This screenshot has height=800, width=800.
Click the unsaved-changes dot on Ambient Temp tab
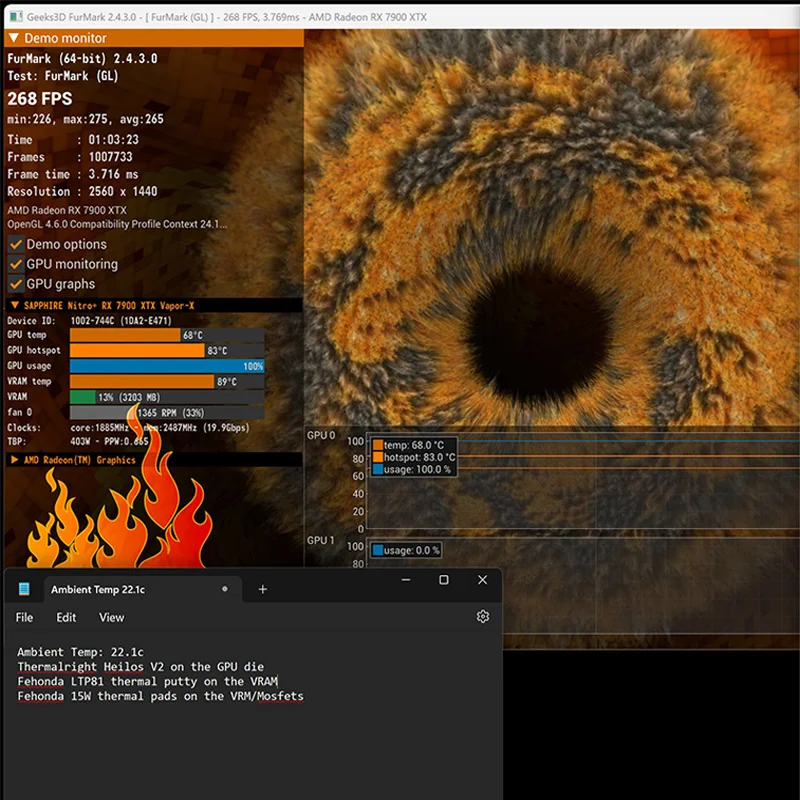point(225,589)
